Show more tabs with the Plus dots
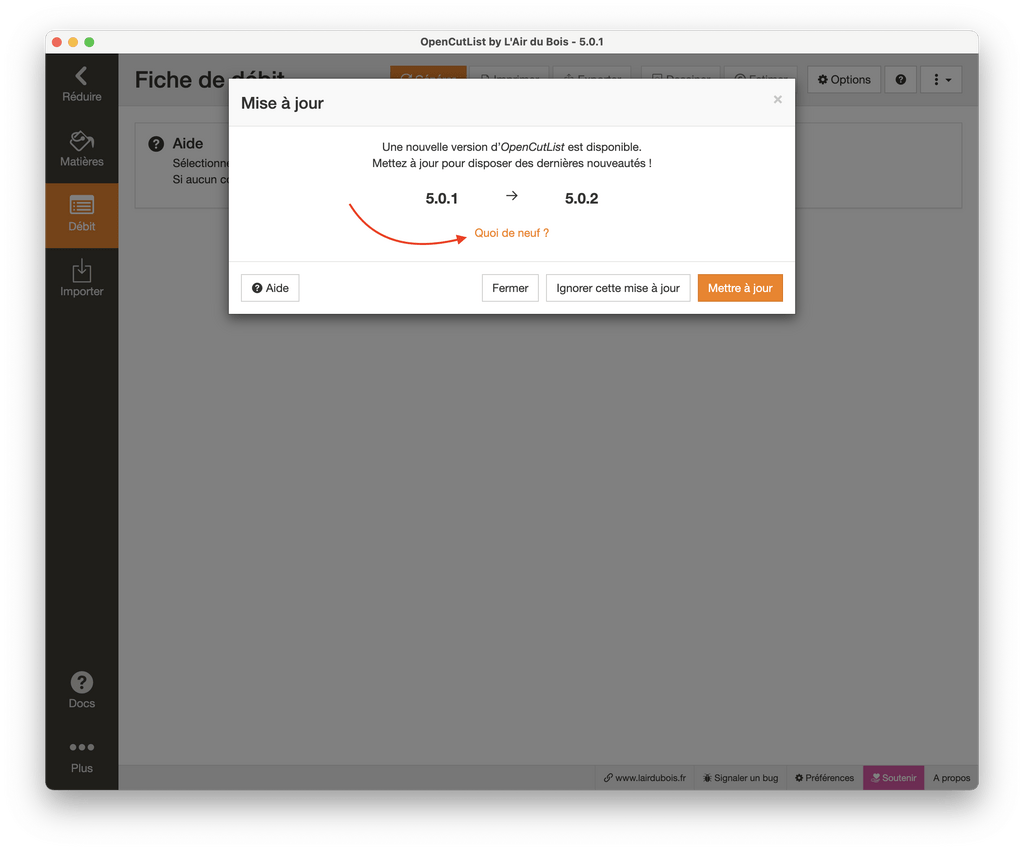This screenshot has width=1024, height=850. (x=82, y=756)
